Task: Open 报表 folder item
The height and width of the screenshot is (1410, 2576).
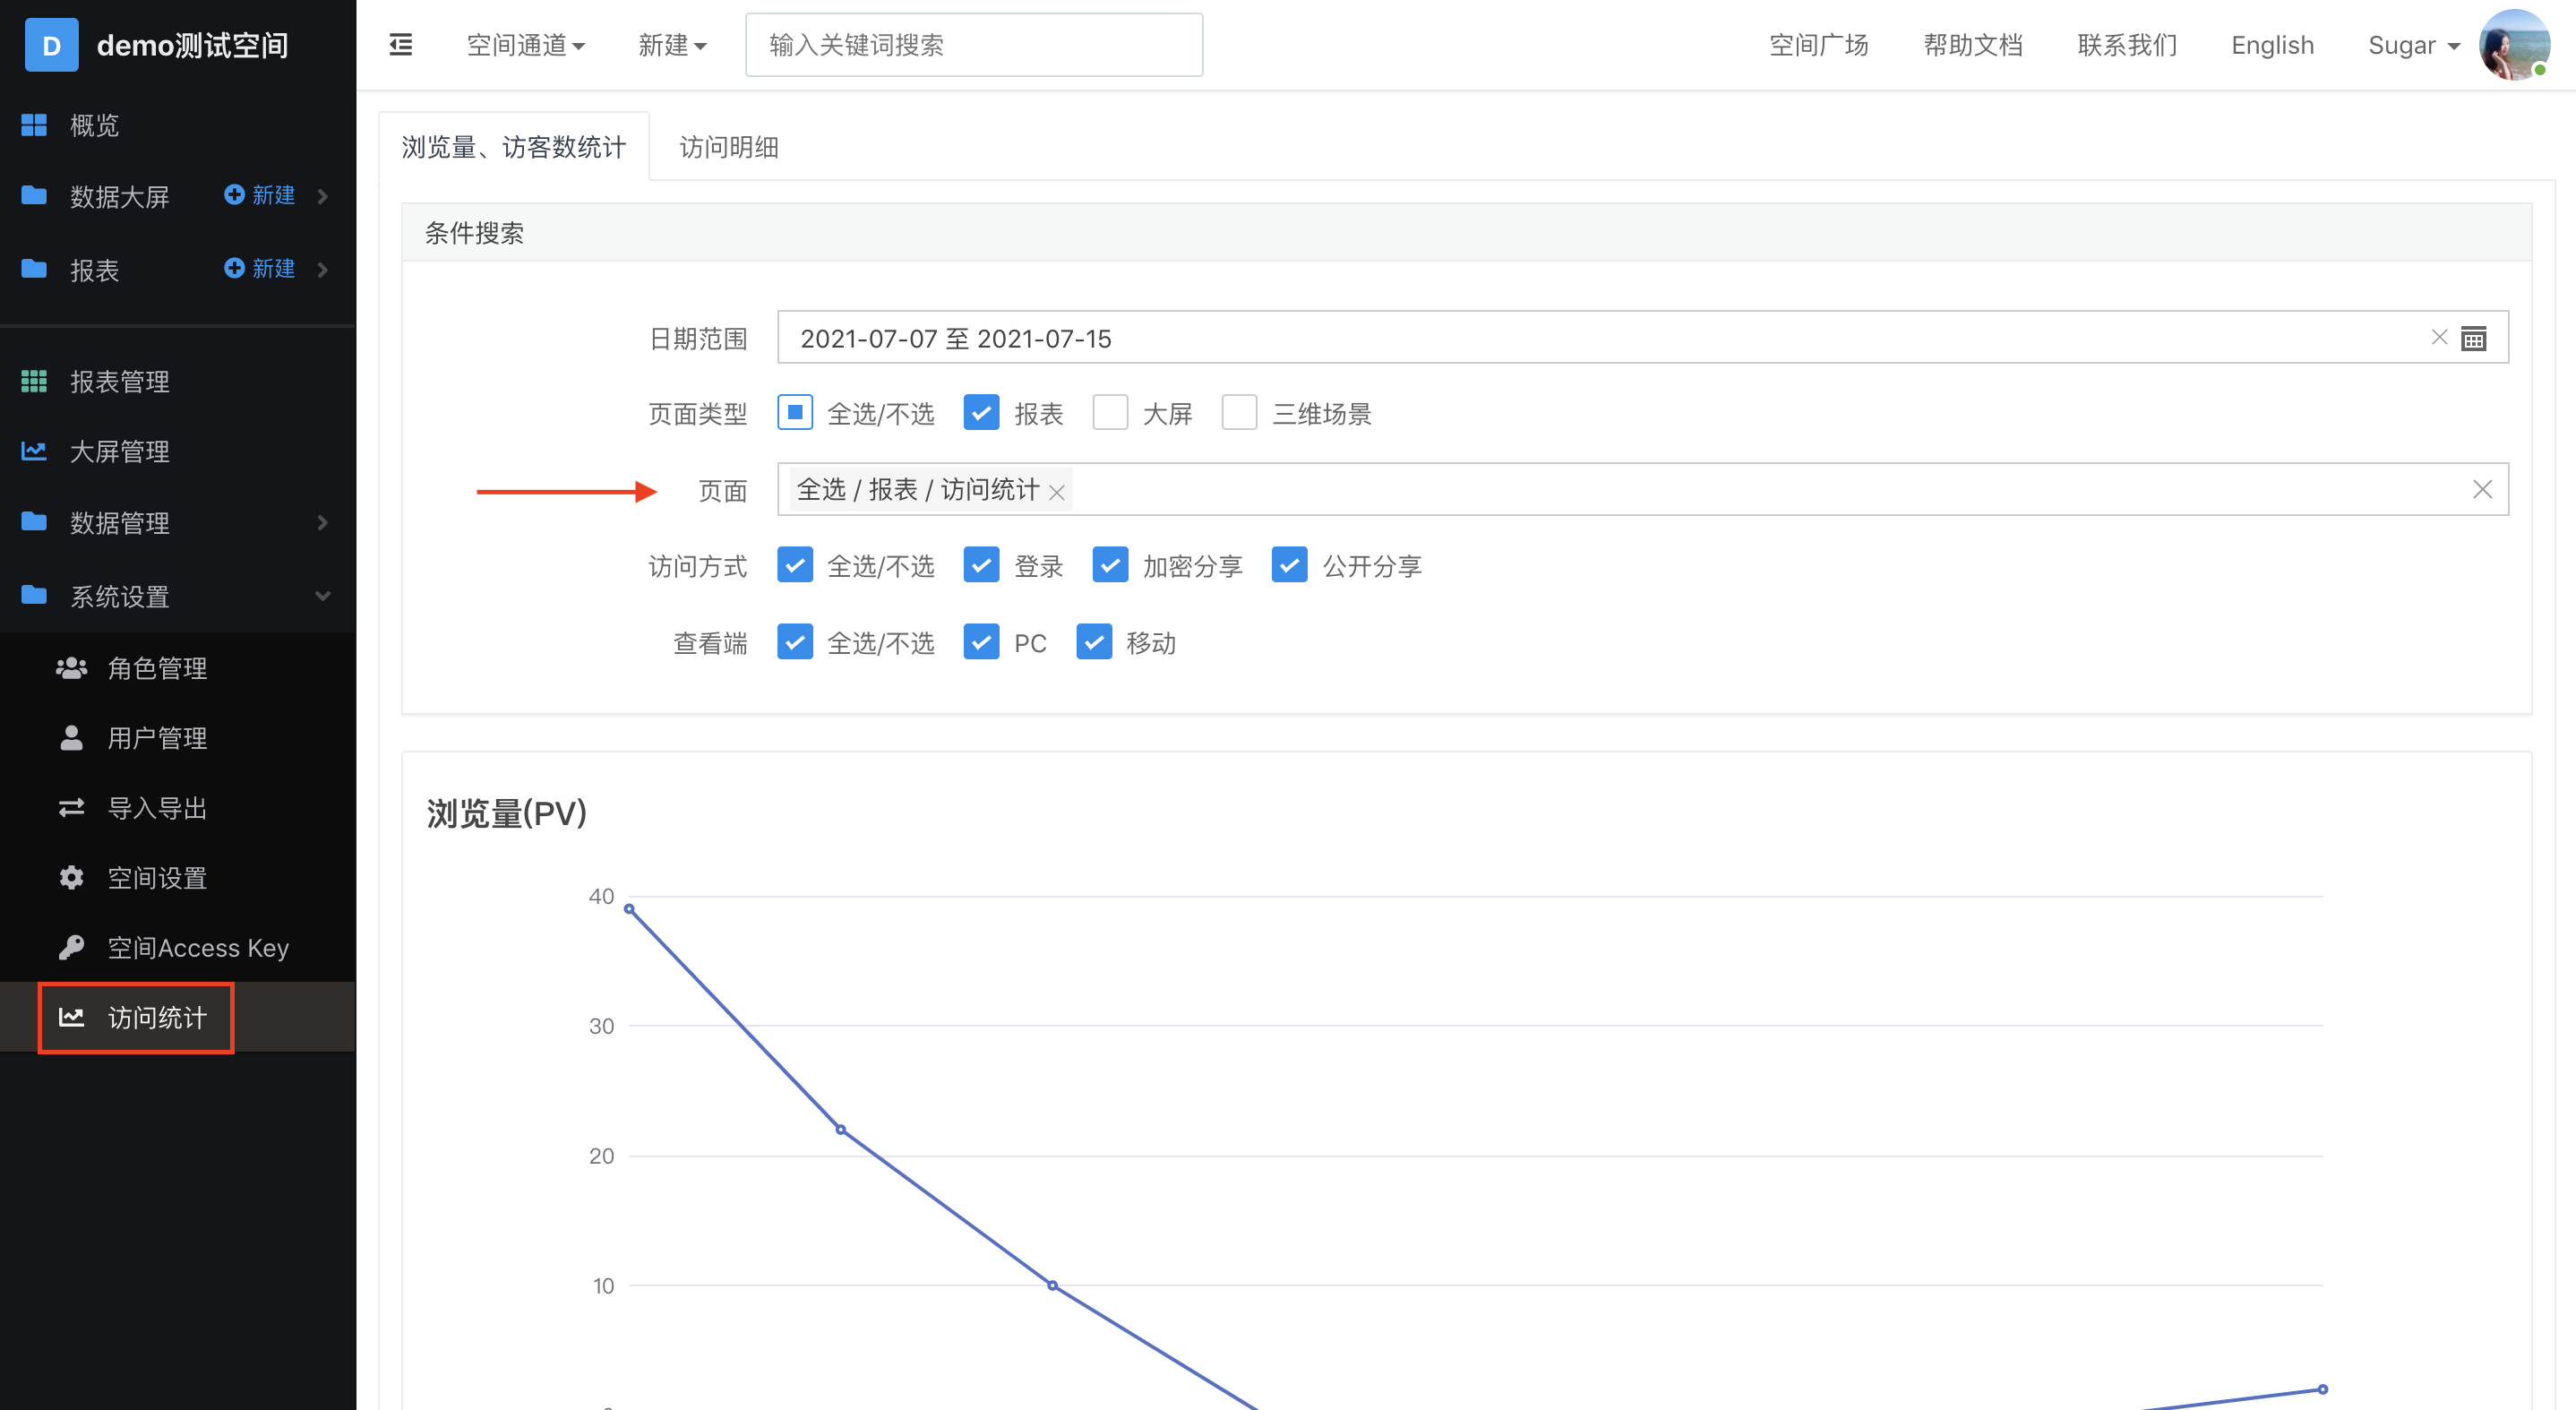Action: click(x=95, y=270)
